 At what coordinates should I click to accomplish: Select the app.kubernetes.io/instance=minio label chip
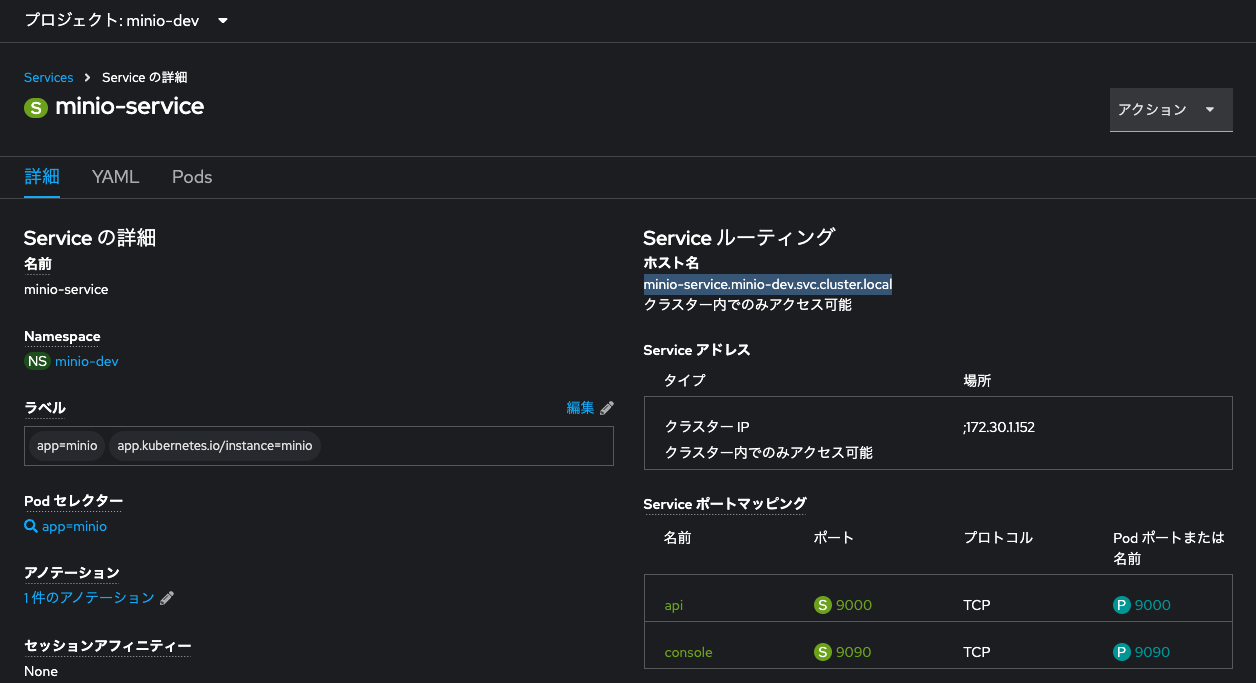(x=215, y=446)
